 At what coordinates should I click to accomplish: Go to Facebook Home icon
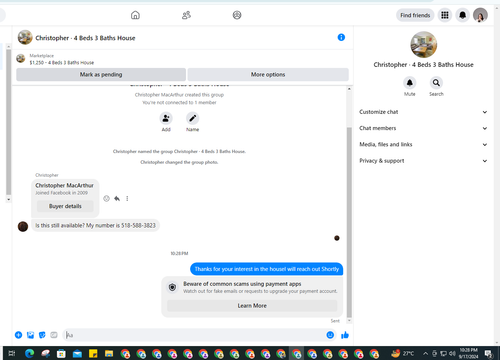[135, 15]
